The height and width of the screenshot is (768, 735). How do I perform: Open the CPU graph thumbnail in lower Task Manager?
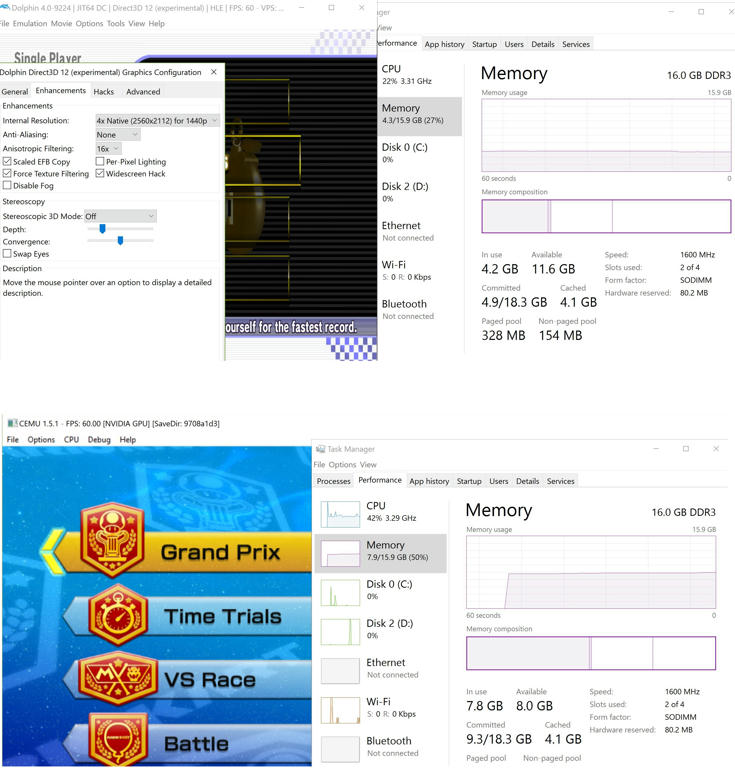click(339, 514)
